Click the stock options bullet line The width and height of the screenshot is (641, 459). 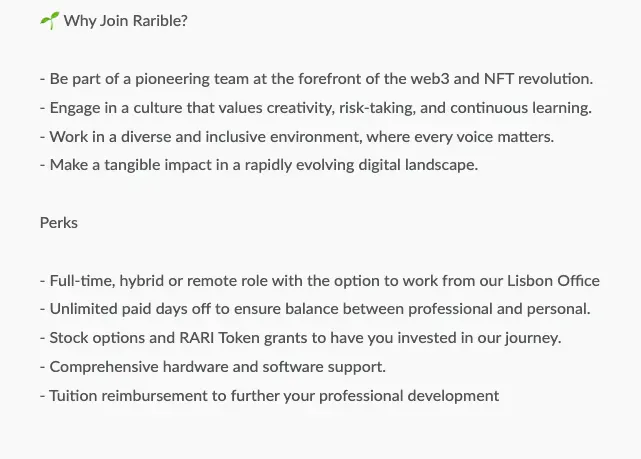tap(301, 338)
